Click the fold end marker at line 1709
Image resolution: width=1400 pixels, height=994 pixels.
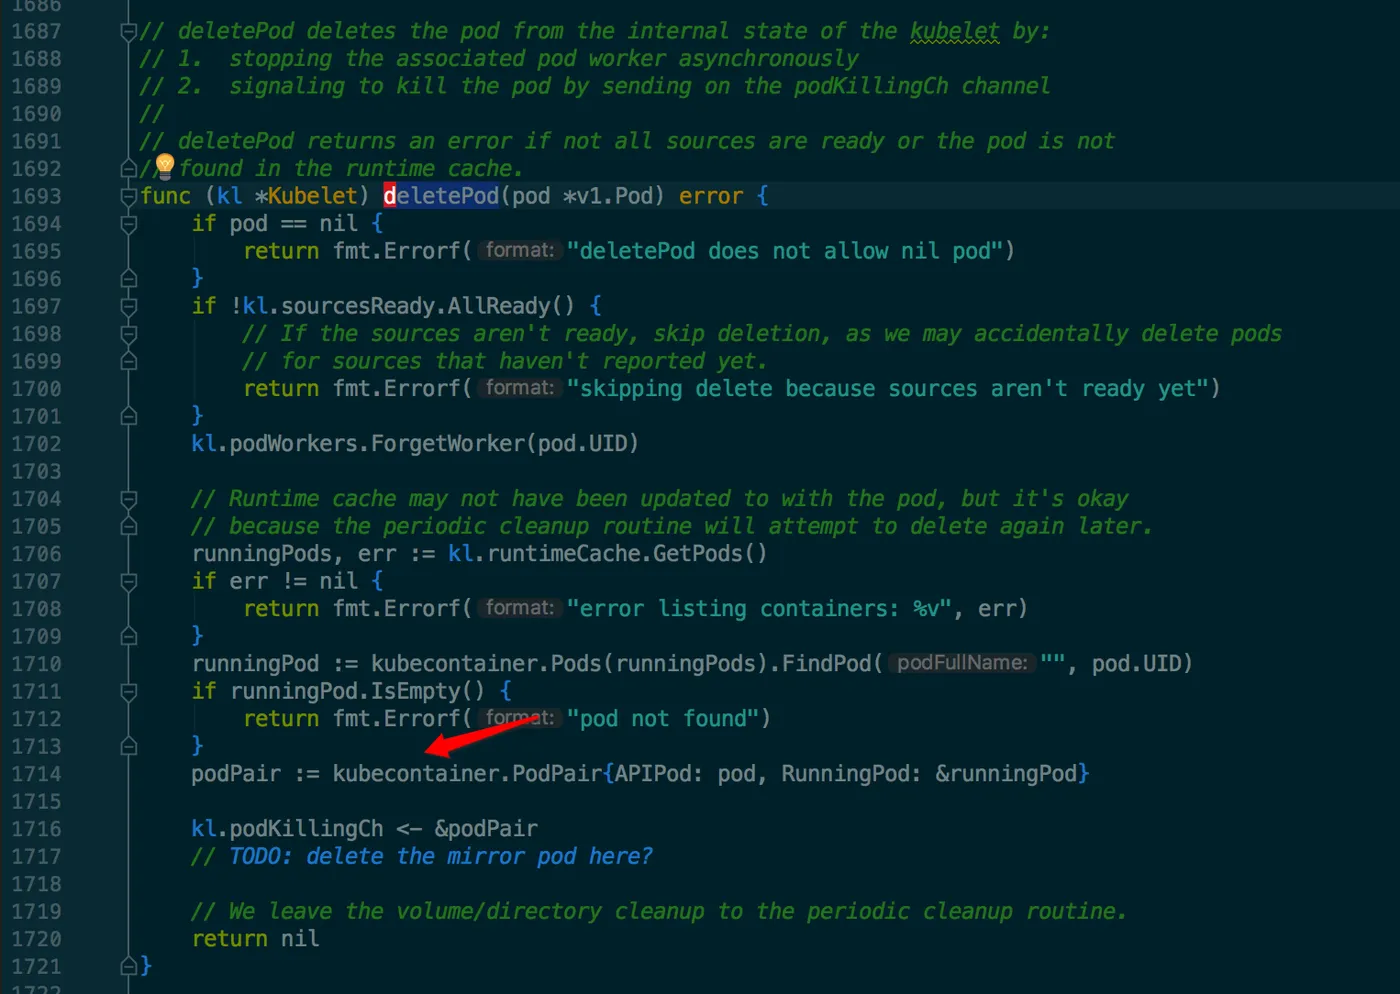click(128, 636)
